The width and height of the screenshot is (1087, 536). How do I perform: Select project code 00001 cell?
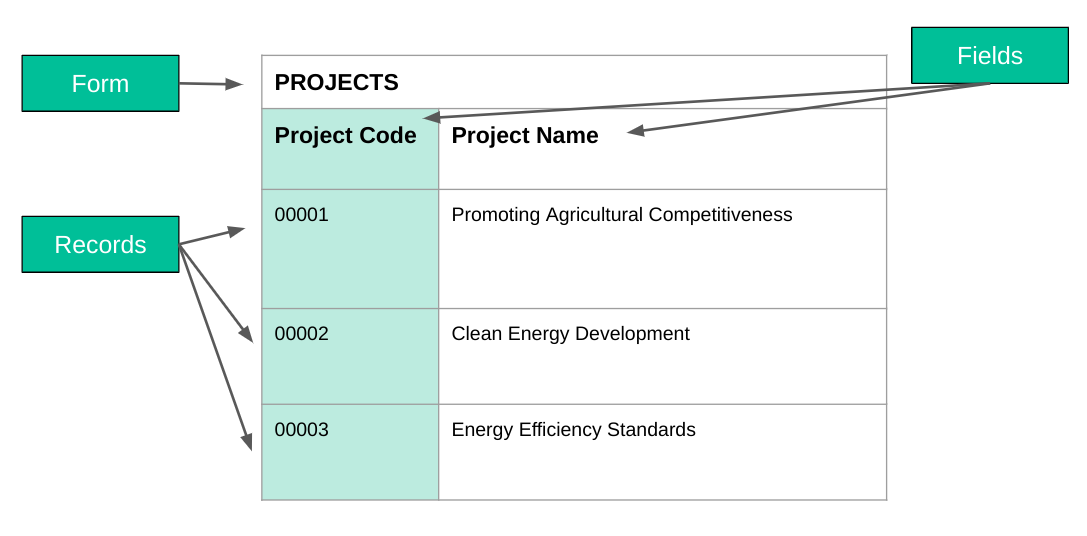click(350, 249)
